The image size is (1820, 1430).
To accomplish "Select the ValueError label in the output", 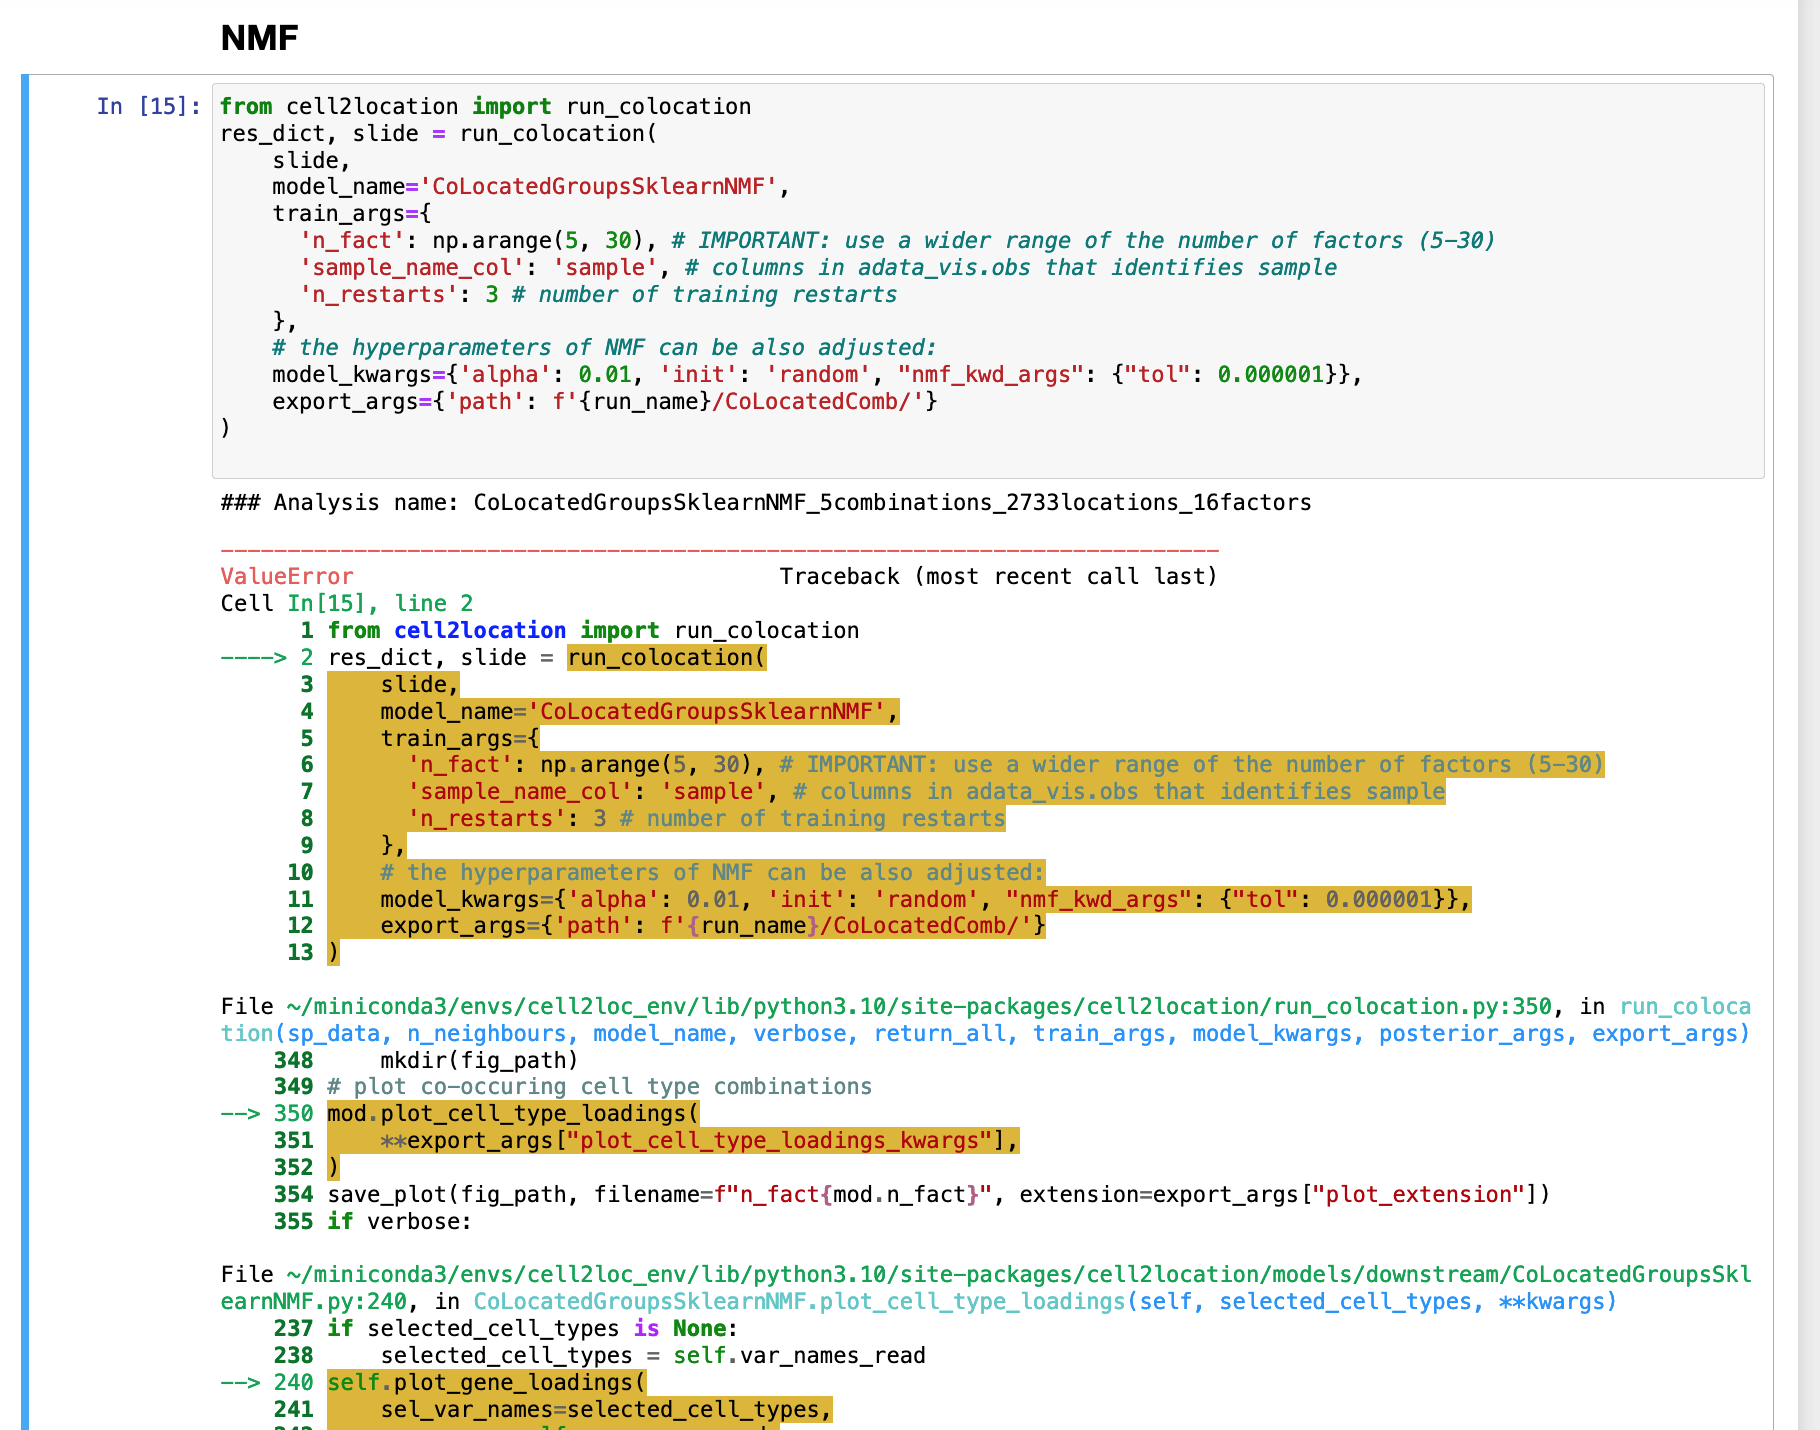I will click(285, 576).
